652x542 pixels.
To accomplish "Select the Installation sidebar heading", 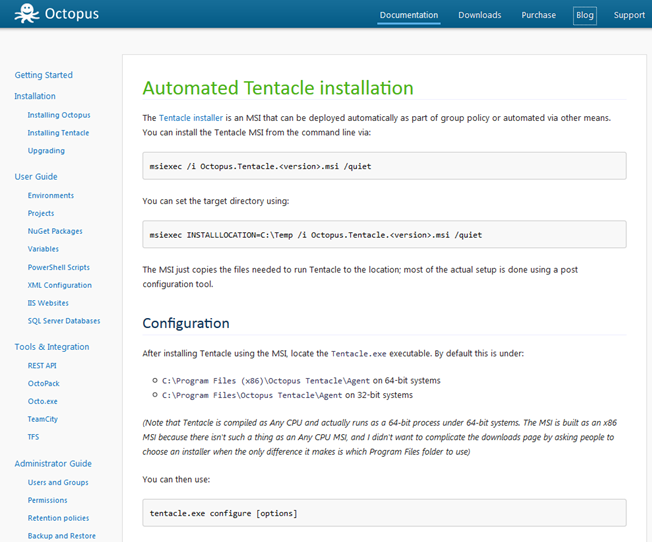I will [35, 96].
